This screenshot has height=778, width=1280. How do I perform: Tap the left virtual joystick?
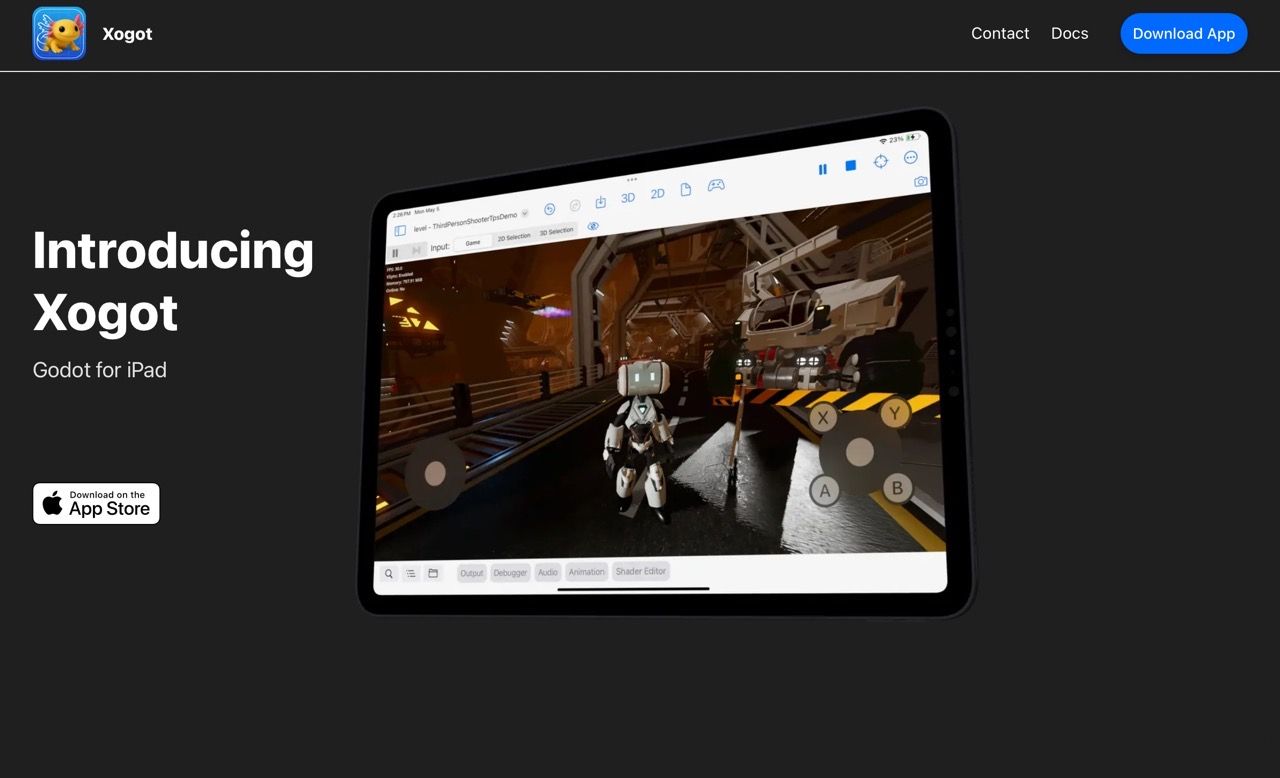[x=434, y=474]
